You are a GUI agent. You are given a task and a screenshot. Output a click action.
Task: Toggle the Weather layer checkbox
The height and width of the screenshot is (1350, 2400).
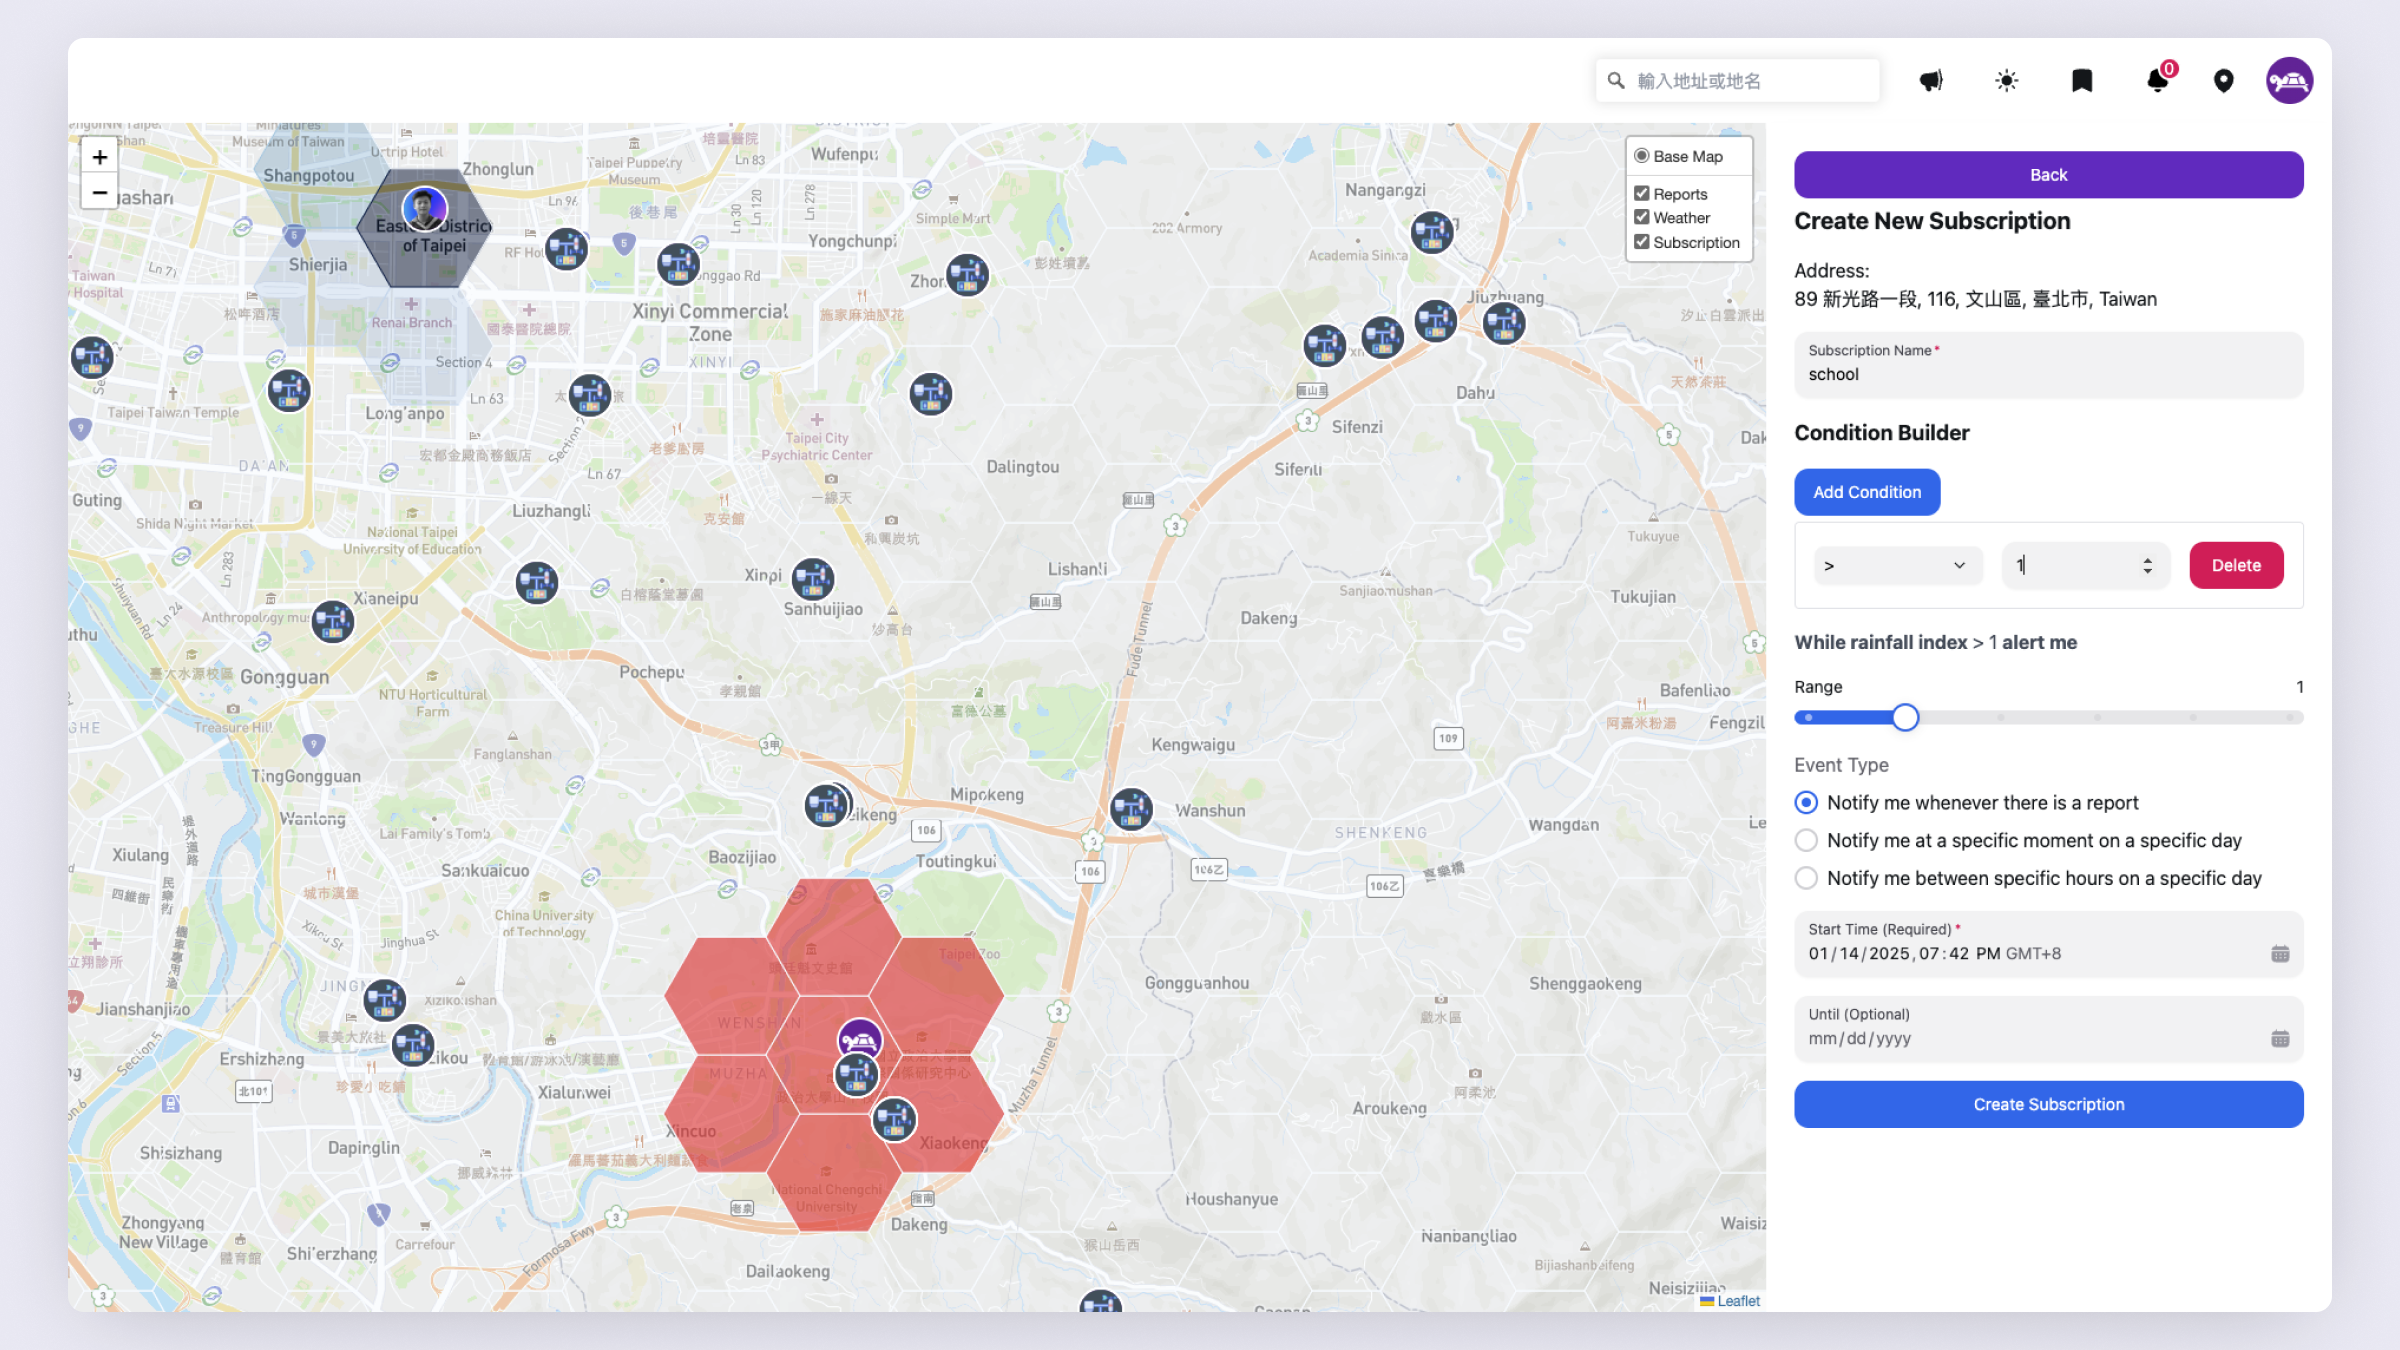(x=1642, y=217)
